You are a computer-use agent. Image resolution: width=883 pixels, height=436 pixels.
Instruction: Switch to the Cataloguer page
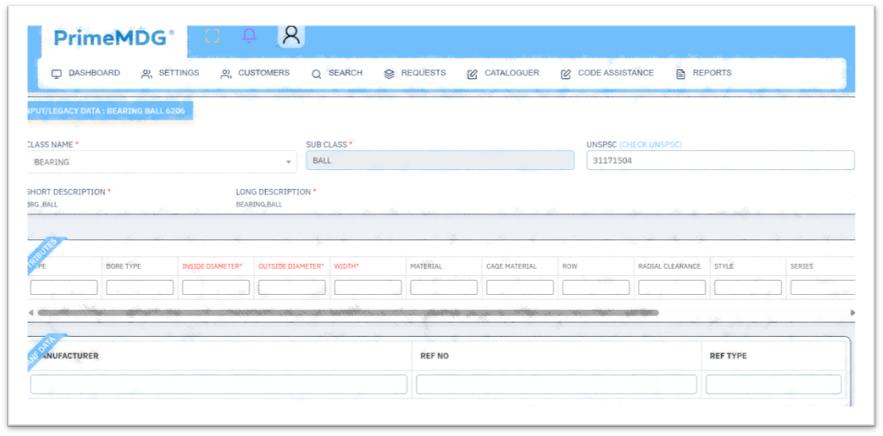click(x=503, y=73)
